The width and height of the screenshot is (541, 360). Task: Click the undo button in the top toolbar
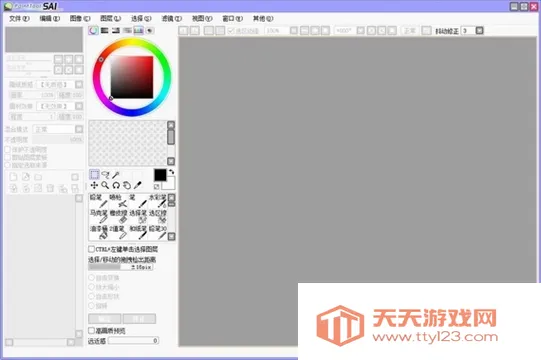(184, 31)
